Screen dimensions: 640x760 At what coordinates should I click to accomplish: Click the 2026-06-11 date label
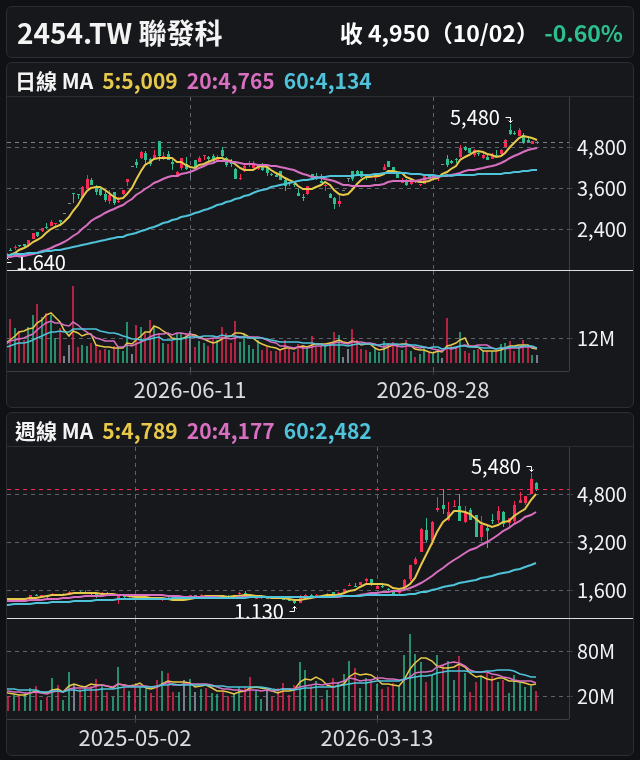click(190, 391)
